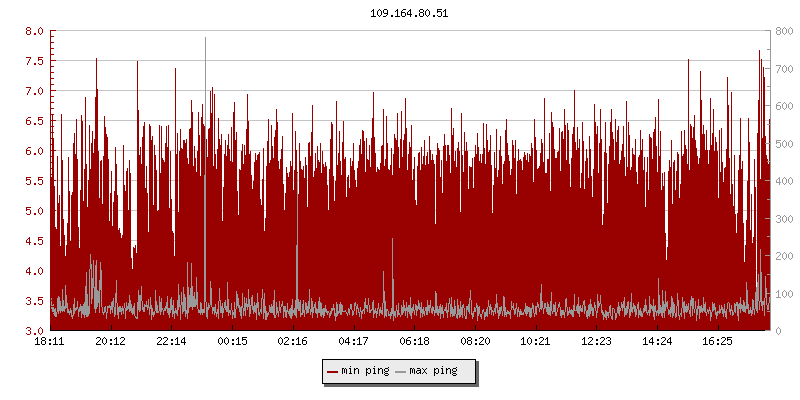
Task: Click the chart title 109.164.80.51
Action: (399, 13)
